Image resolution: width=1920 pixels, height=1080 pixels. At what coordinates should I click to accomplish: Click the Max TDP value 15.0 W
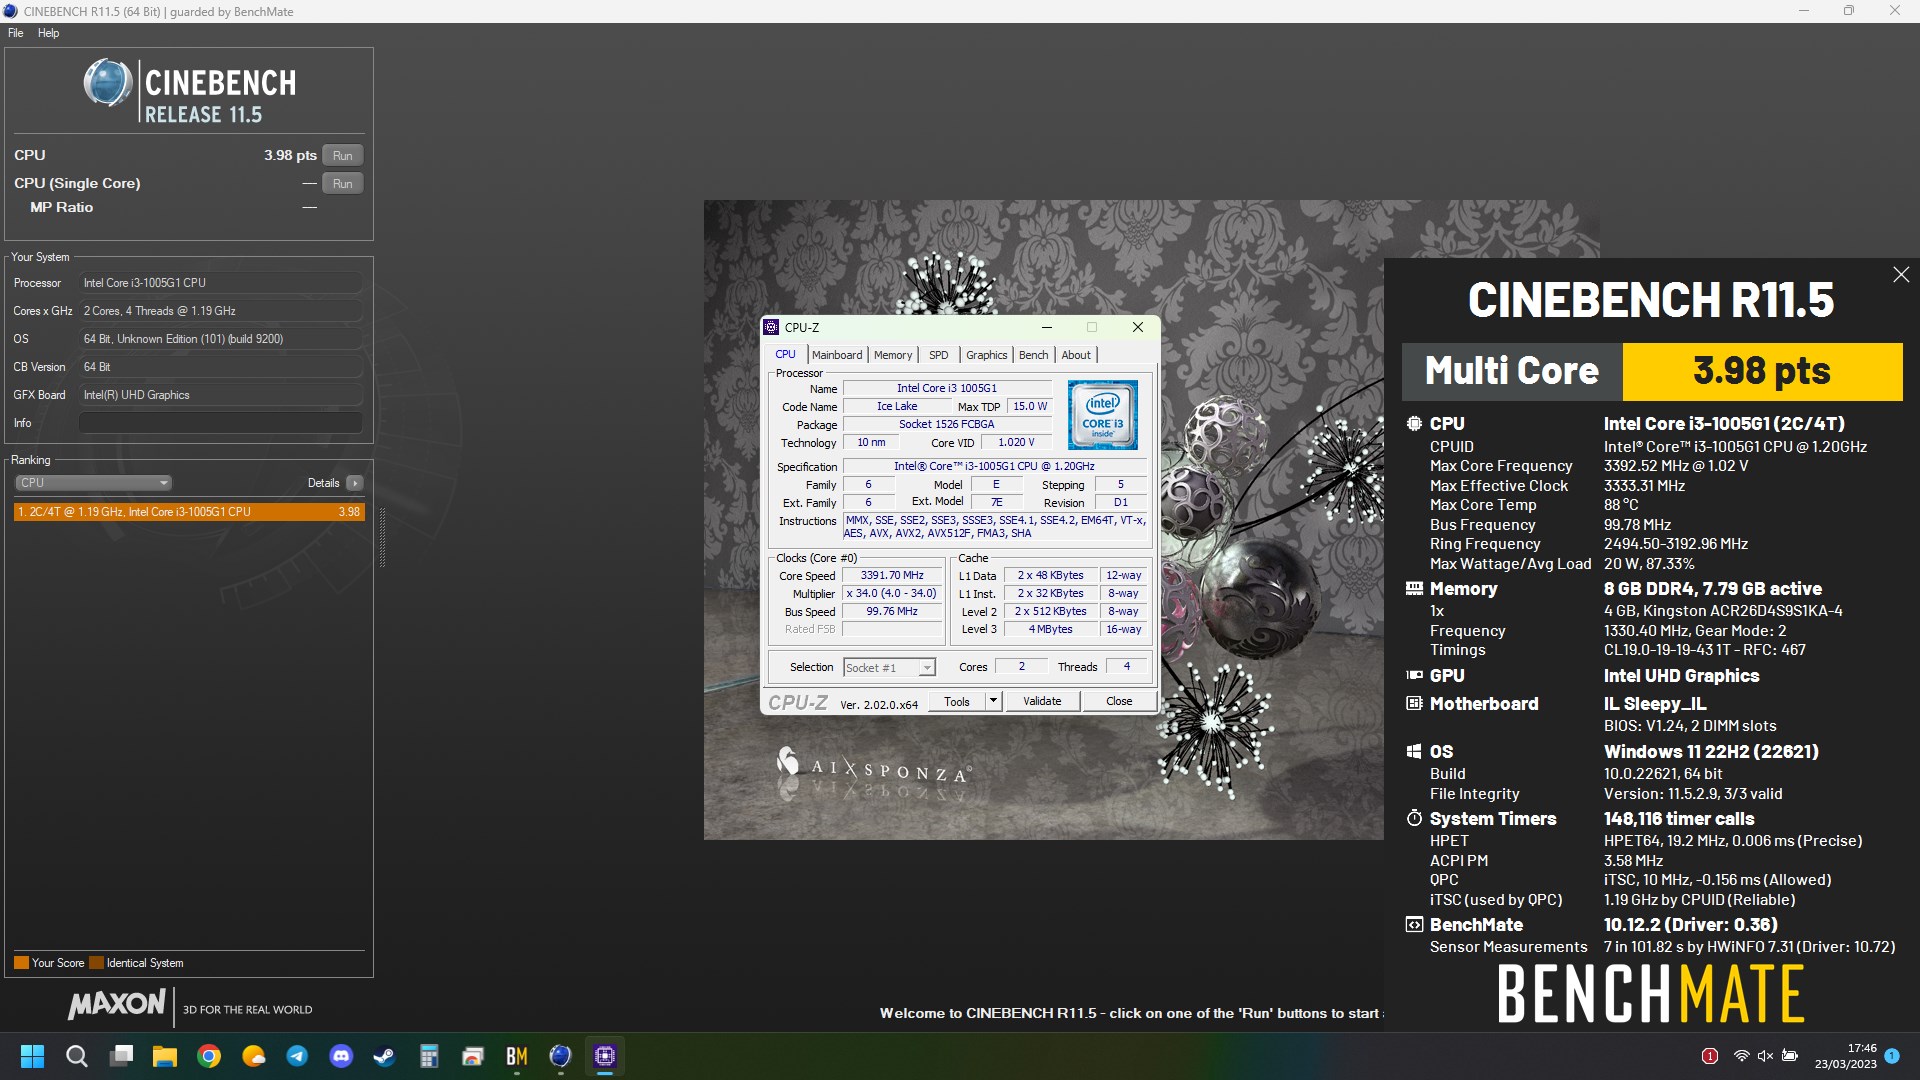pyautogui.click(x=1030, y=406)
